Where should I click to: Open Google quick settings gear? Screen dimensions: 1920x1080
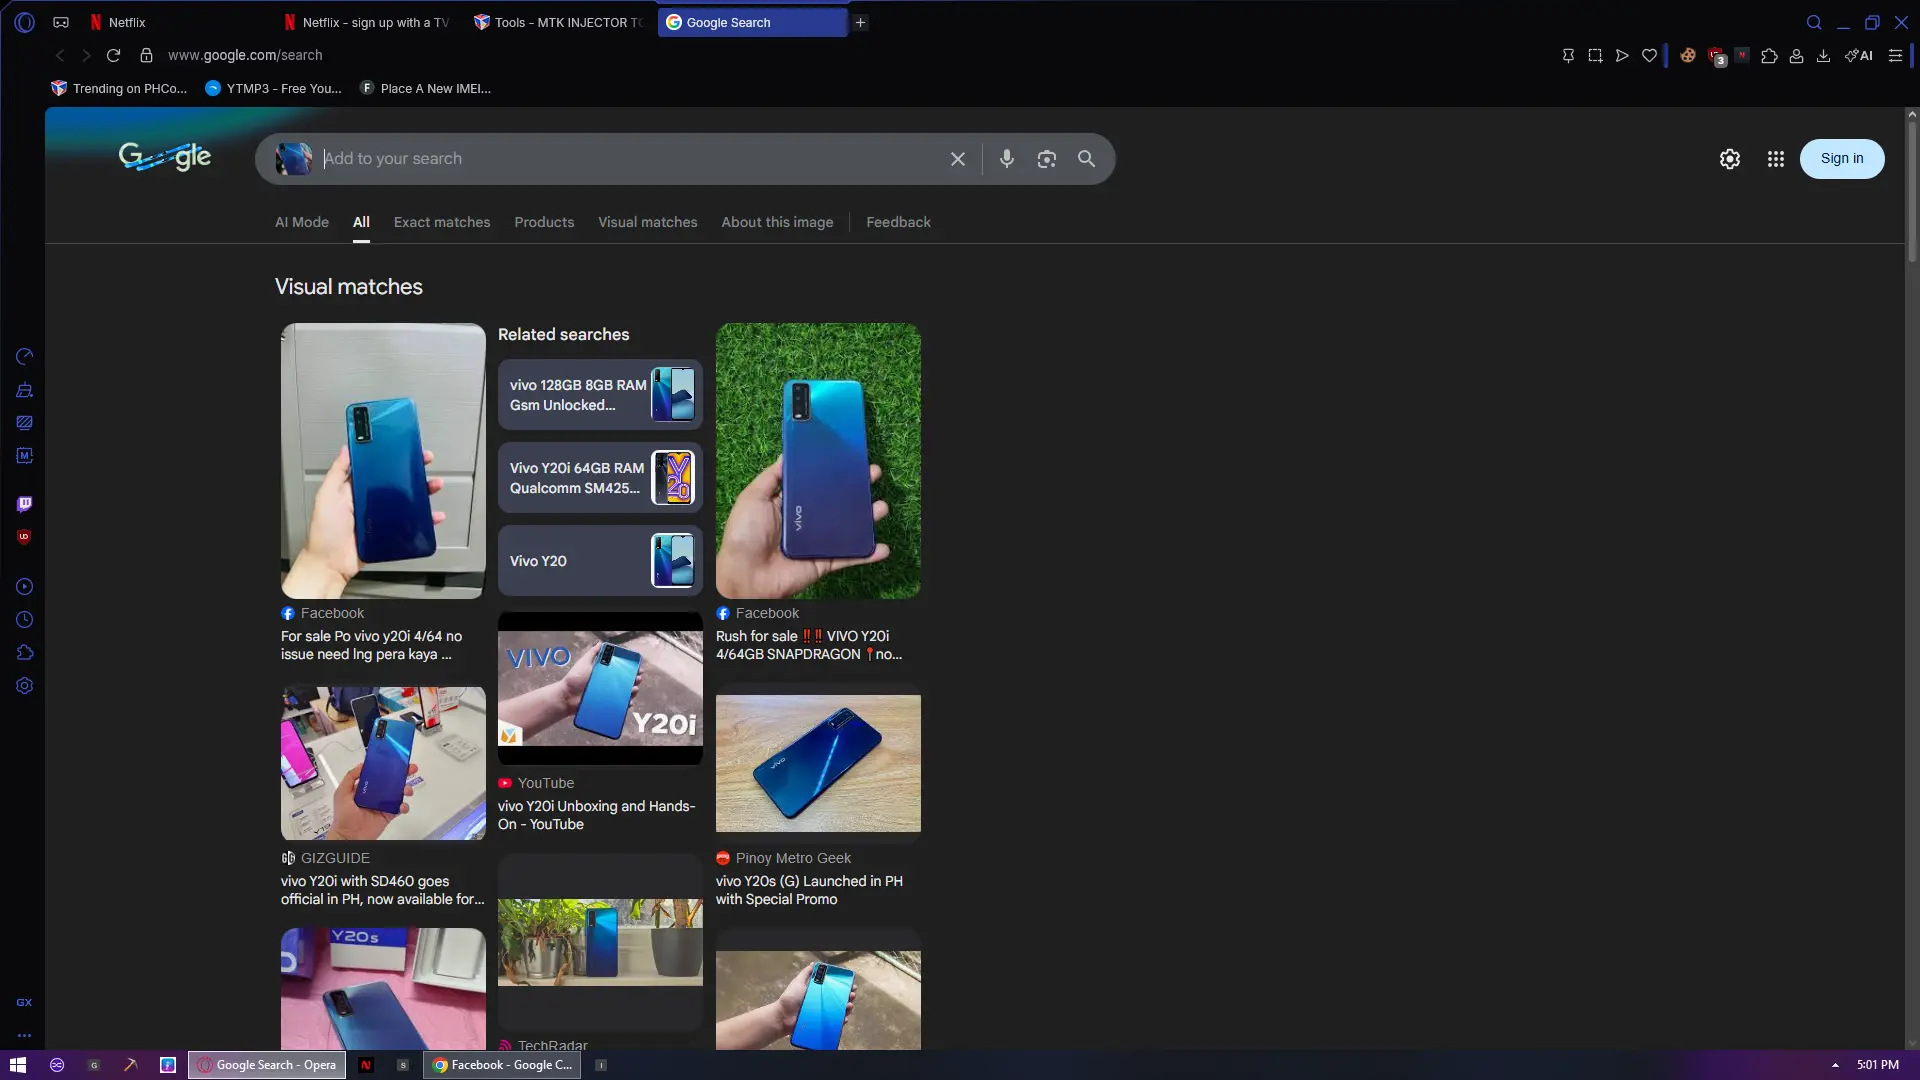pos(1730,159)
